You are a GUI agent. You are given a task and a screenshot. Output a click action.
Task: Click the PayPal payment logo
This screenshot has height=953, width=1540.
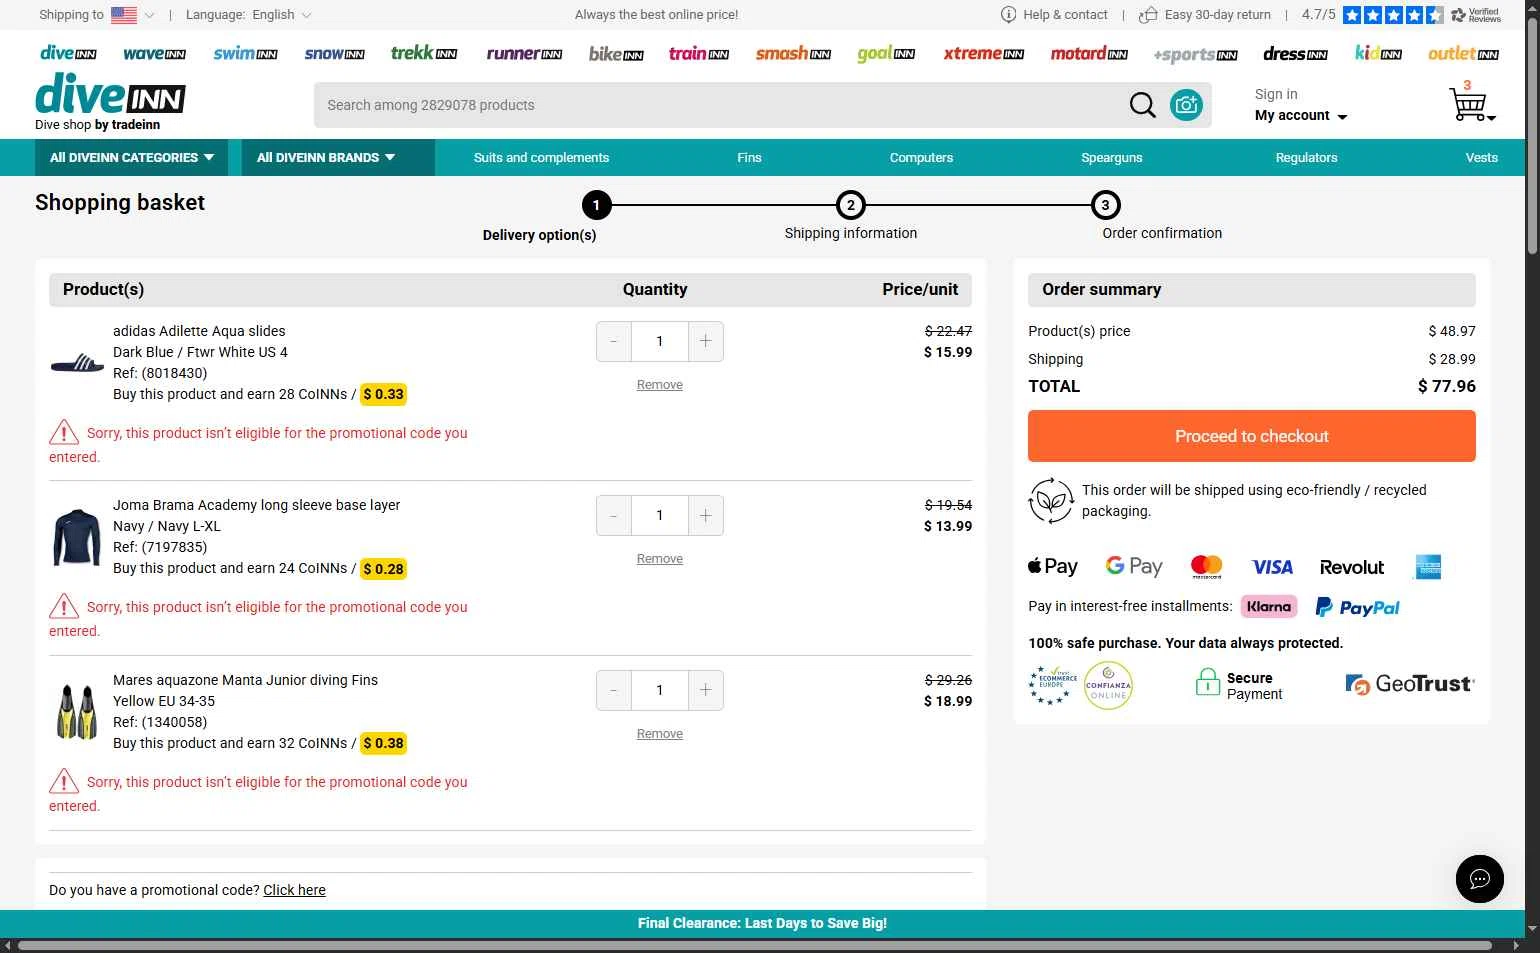pos(1357,607)
